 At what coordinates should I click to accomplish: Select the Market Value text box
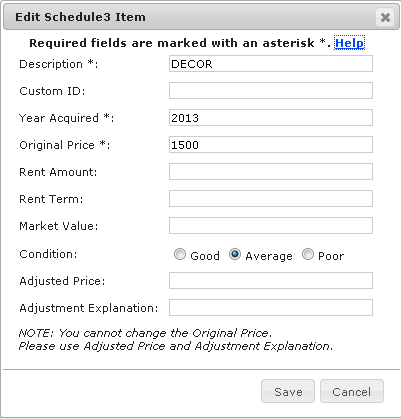click(x=271, y=226)
